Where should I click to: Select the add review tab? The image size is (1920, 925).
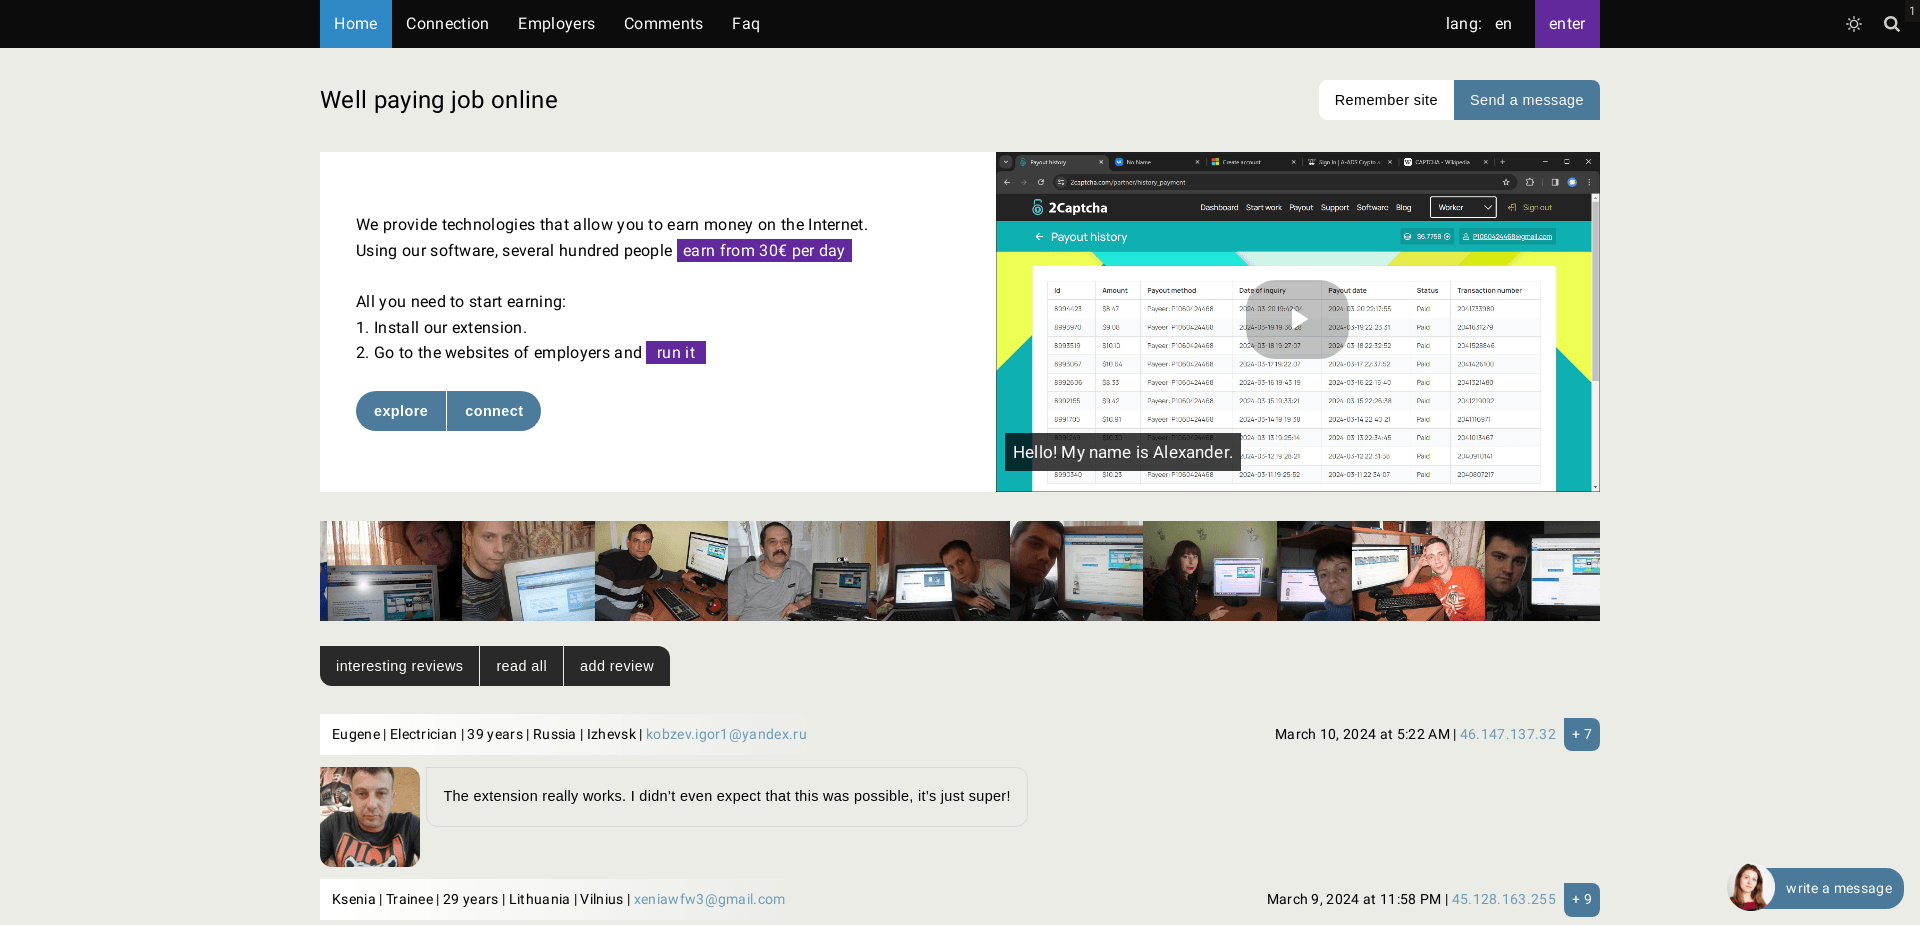[616, 666]
